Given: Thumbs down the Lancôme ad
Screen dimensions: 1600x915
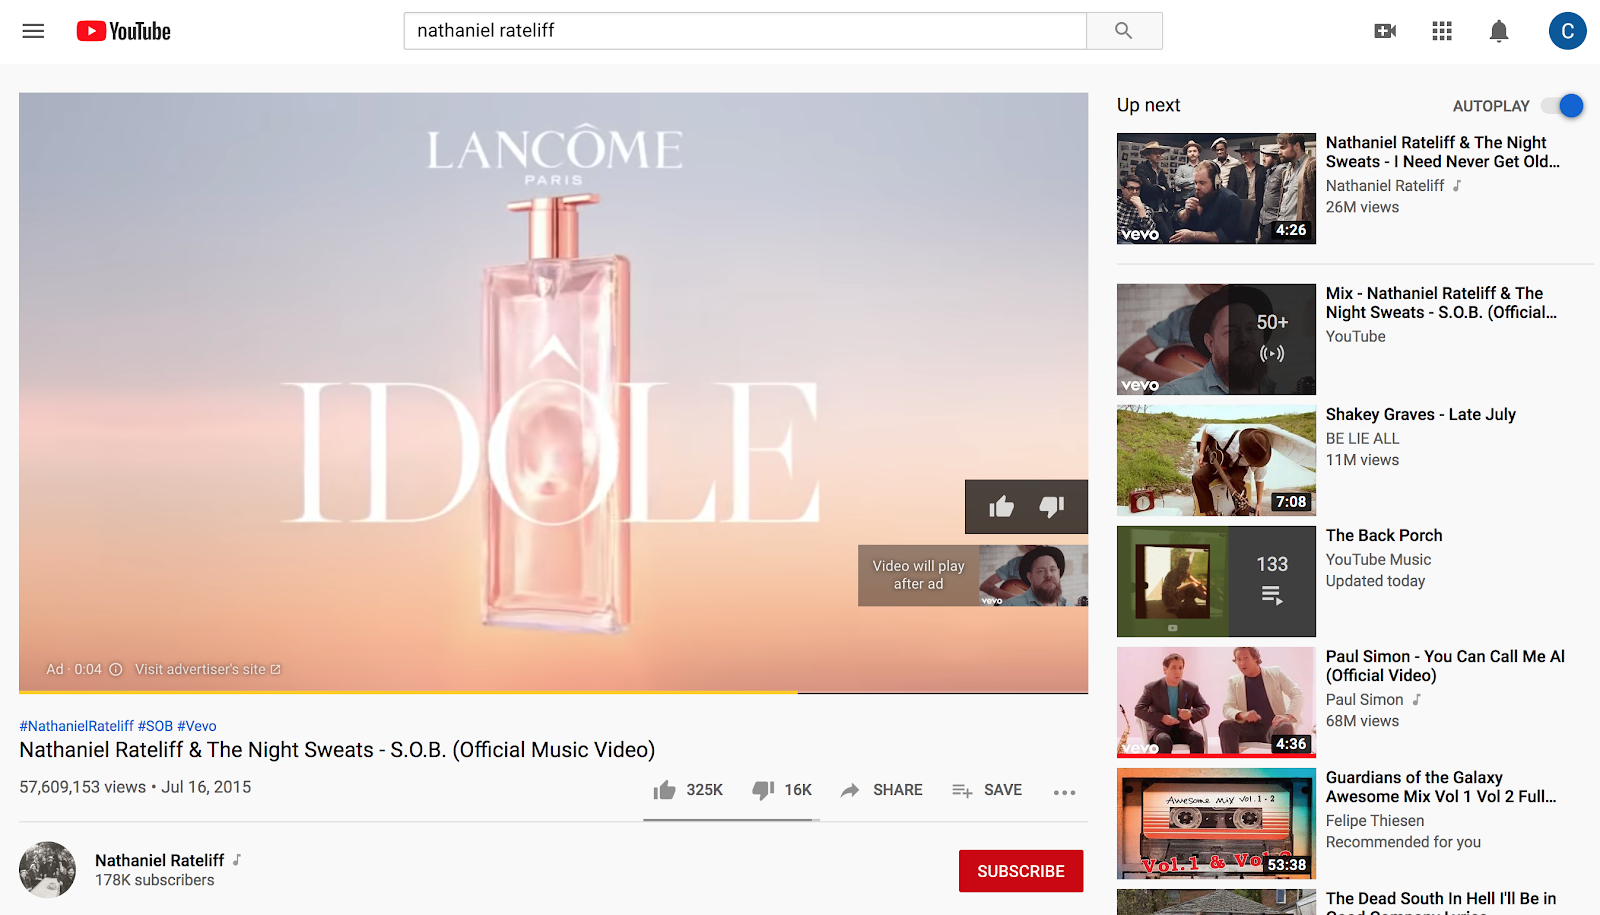Looking at the screenshot, I should pos(1051,507).
